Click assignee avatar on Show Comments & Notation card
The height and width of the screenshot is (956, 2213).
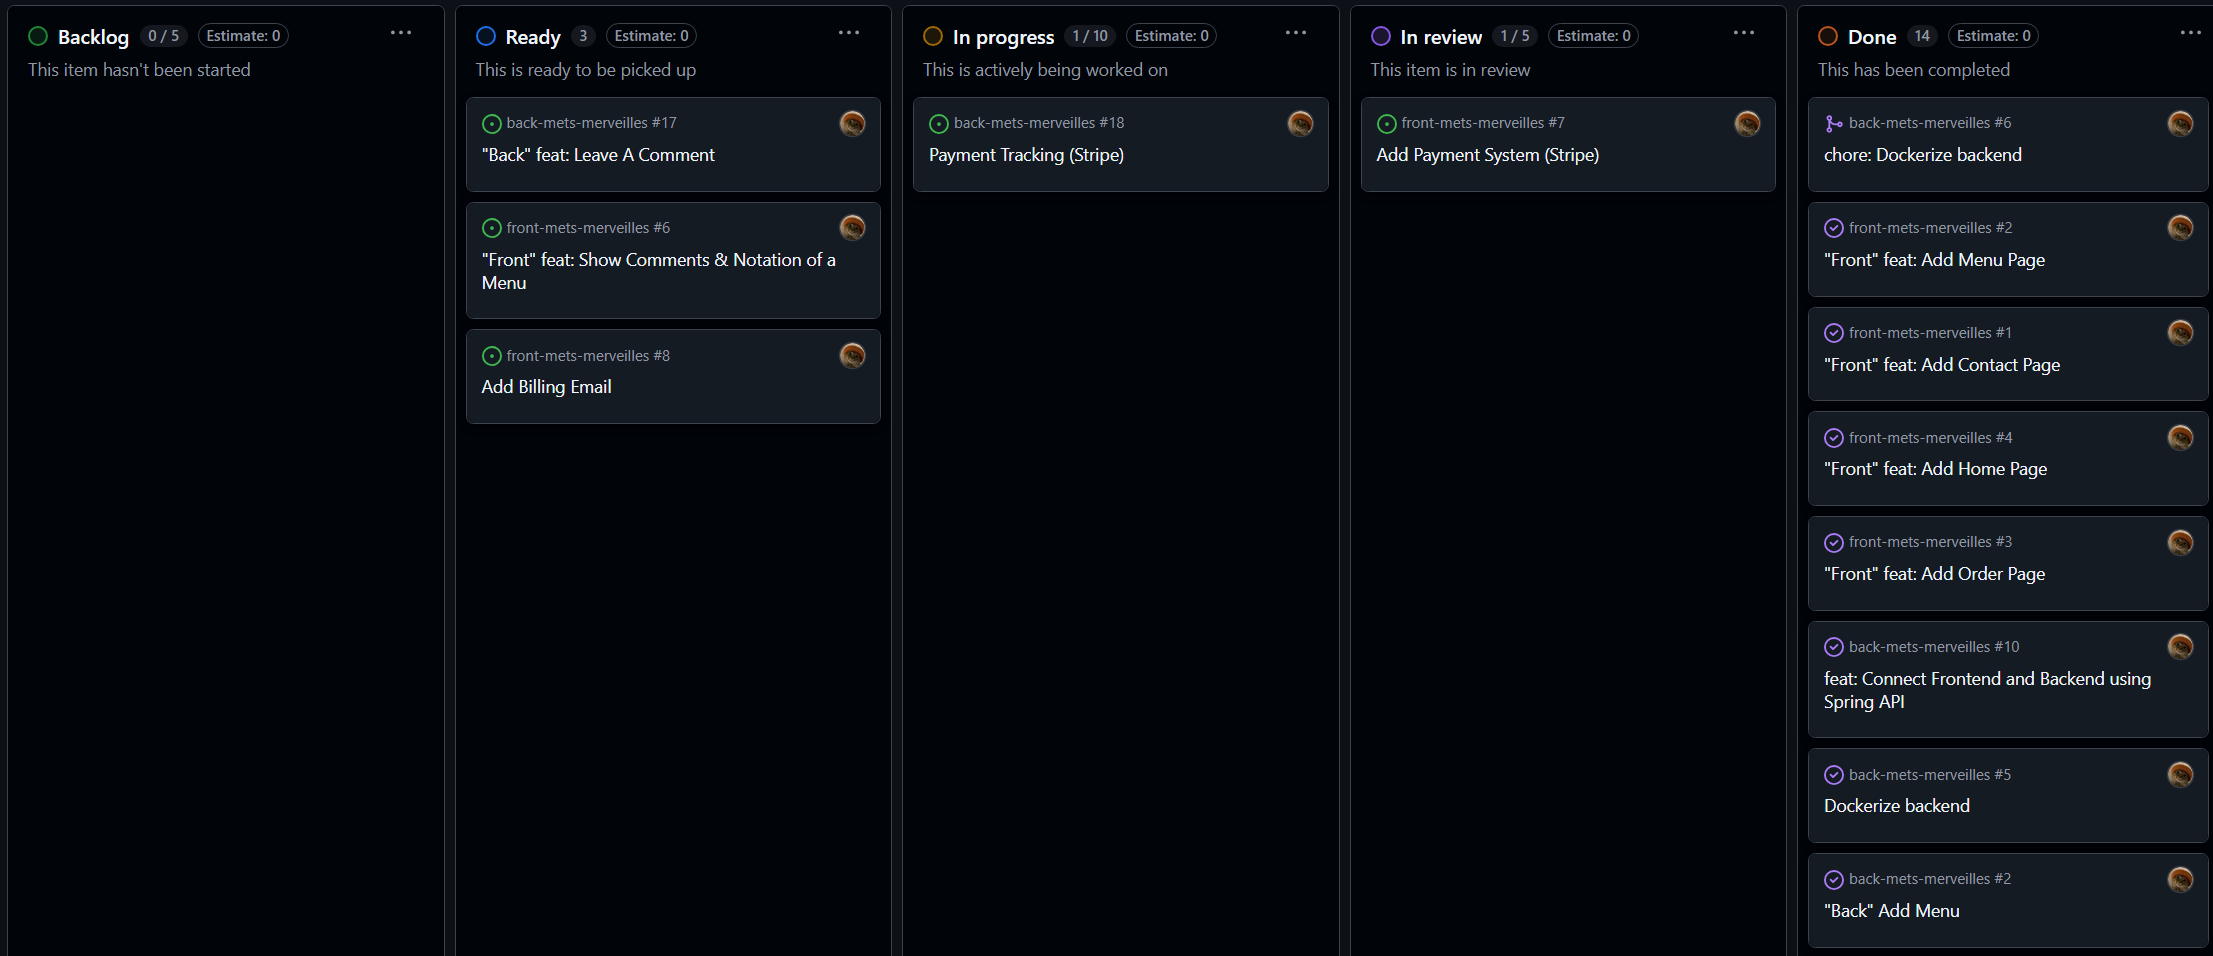click(853, 228)
